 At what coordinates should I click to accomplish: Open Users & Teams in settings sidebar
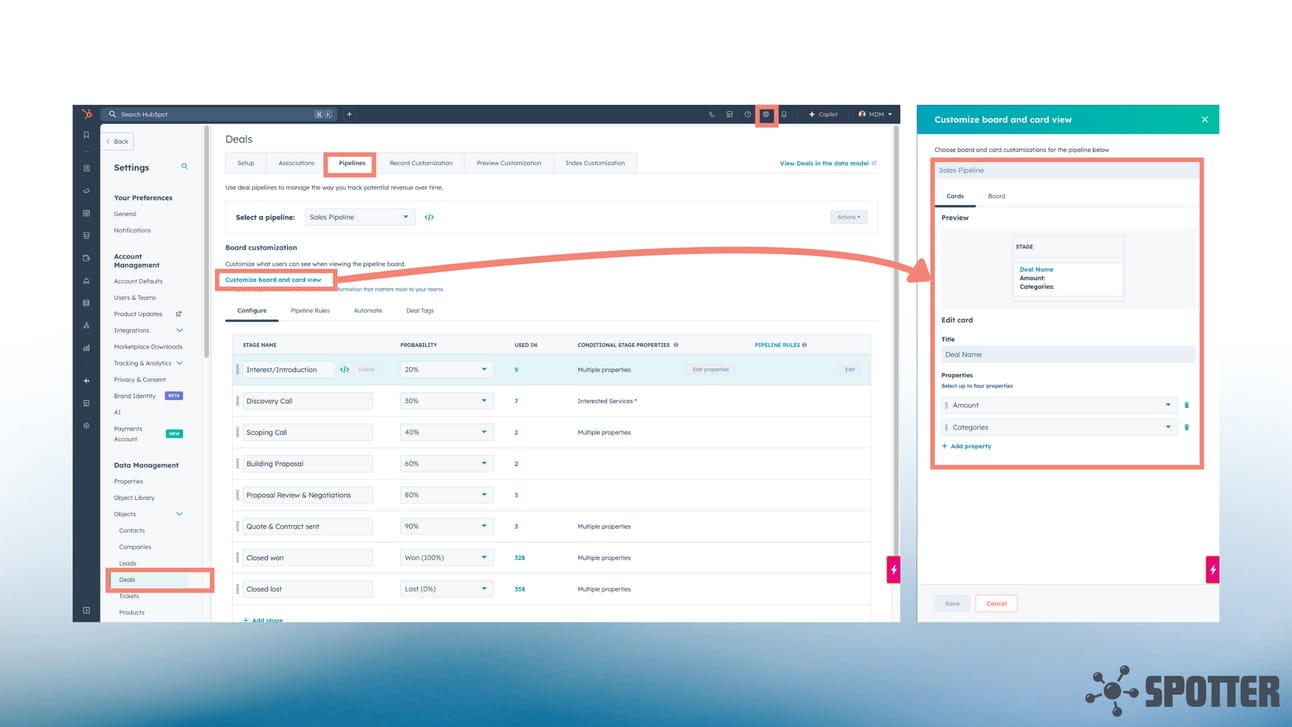(135, 298)
